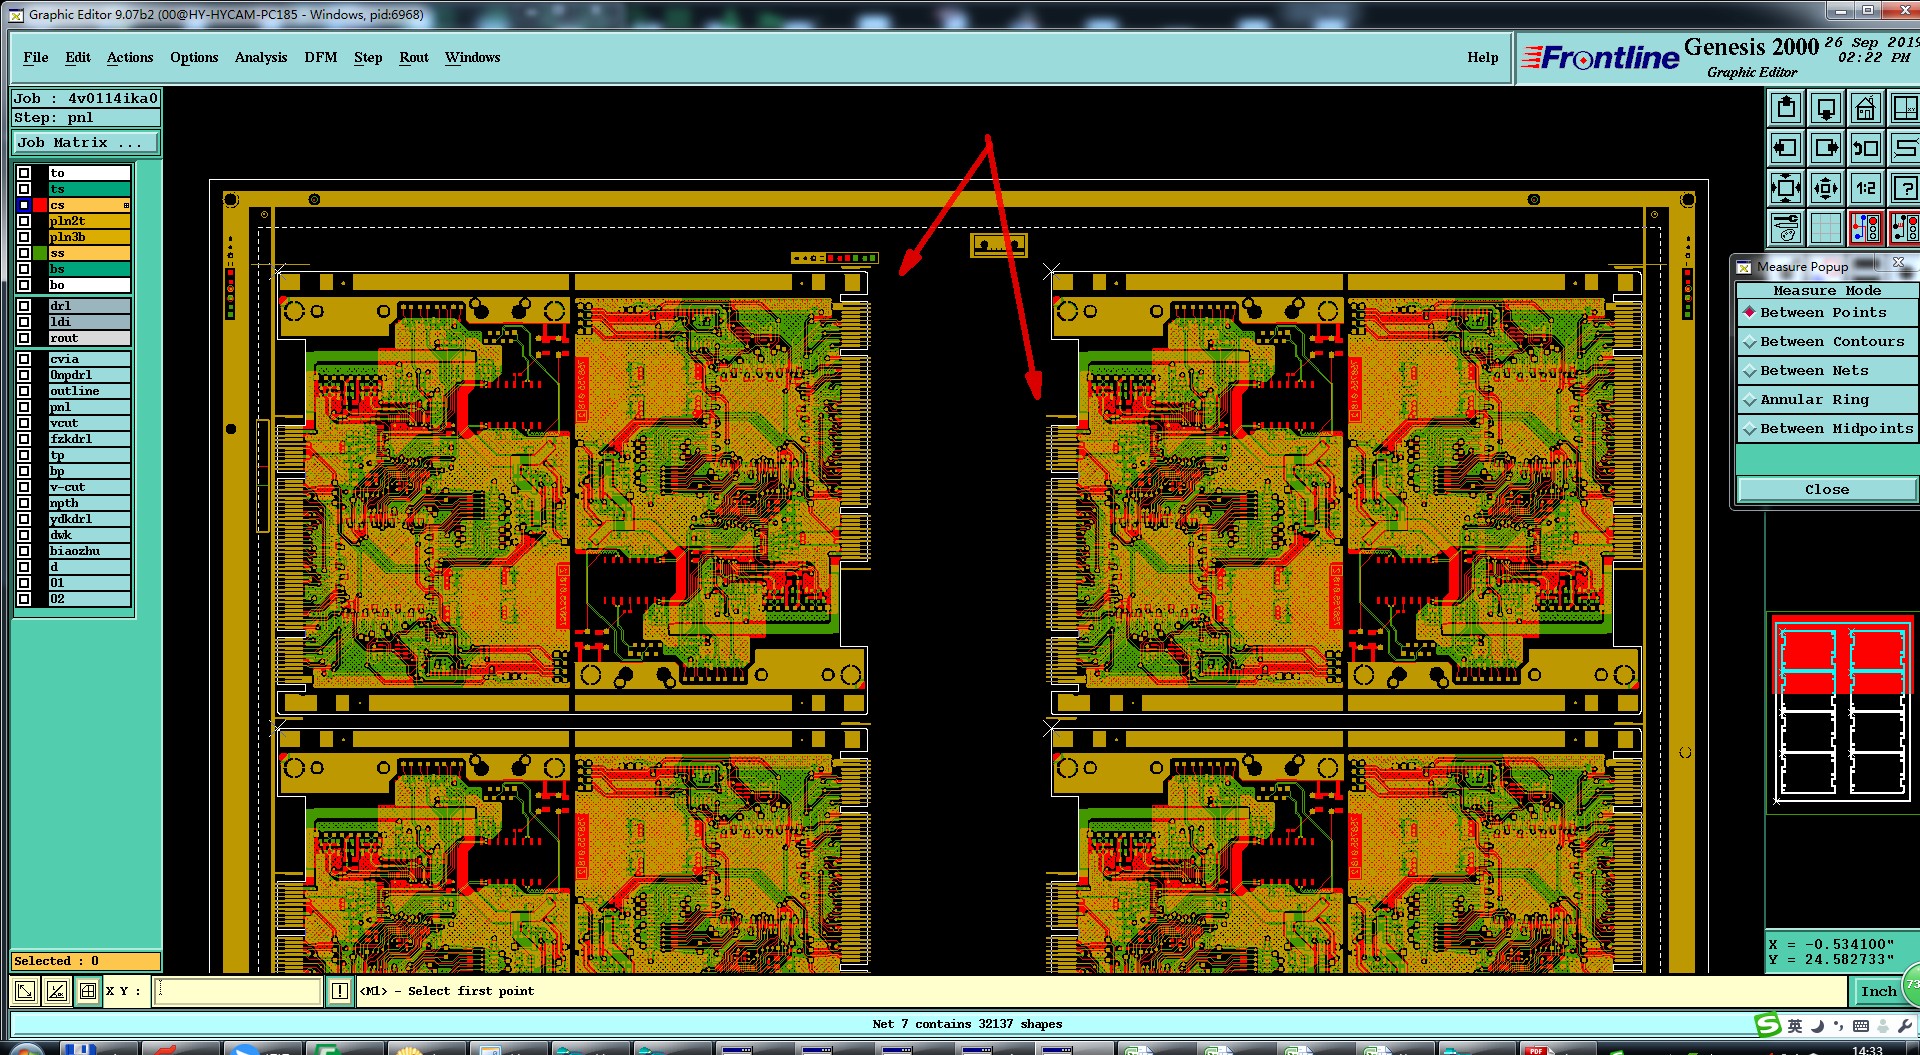Click the grid display icon
The image size is (1920, 1055).
1826,228
